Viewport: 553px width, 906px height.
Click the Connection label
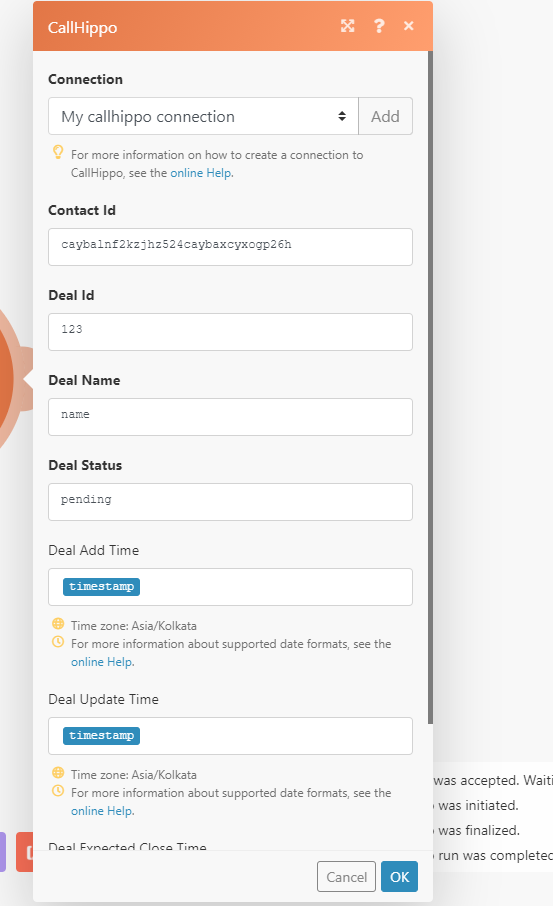86,79
